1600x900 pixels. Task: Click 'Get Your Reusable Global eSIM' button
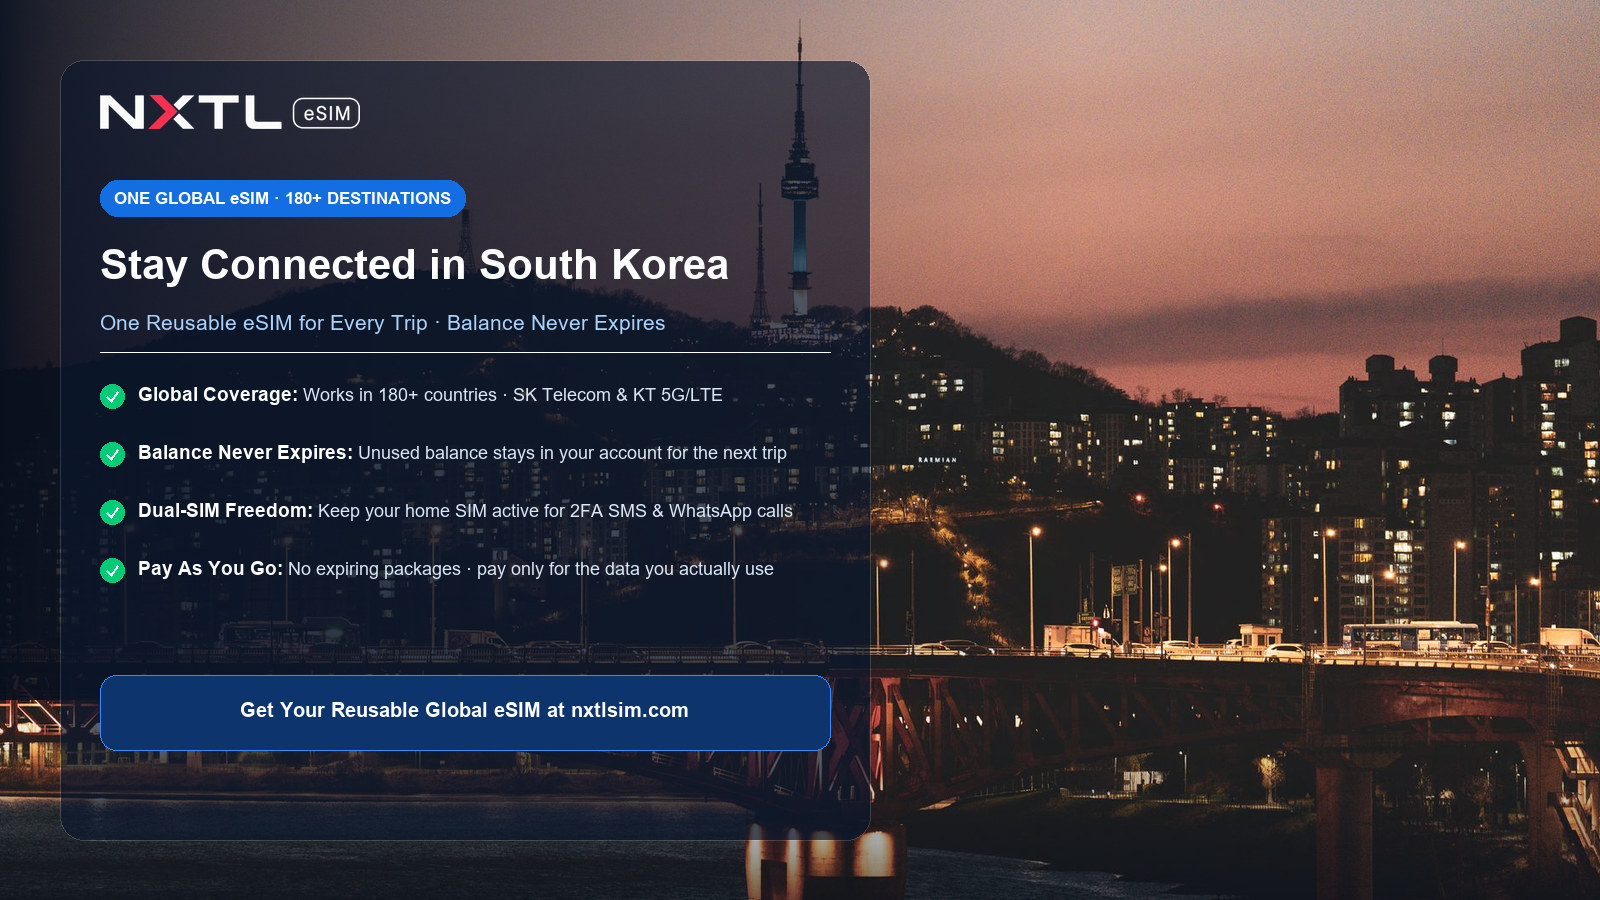(465, 712)
